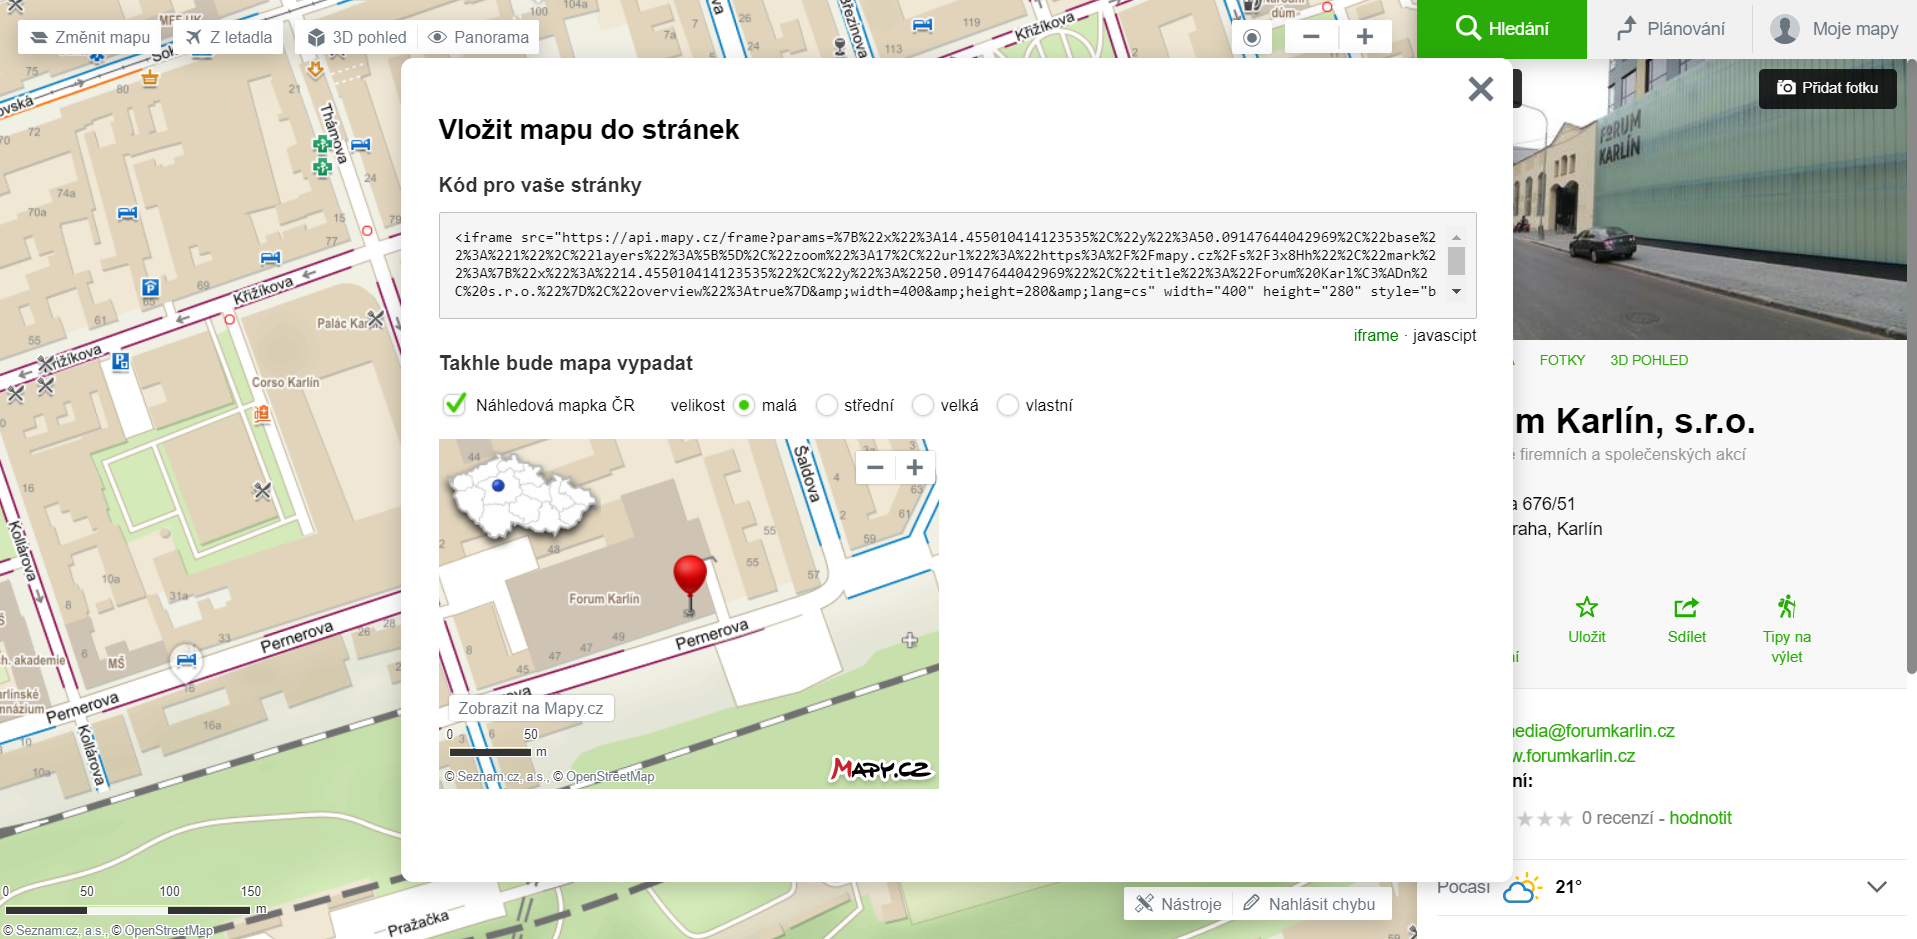The width and height of the screenshot is (1917, 939).
Task: Open Změnit mapu layer switcher
Action: 90,37
